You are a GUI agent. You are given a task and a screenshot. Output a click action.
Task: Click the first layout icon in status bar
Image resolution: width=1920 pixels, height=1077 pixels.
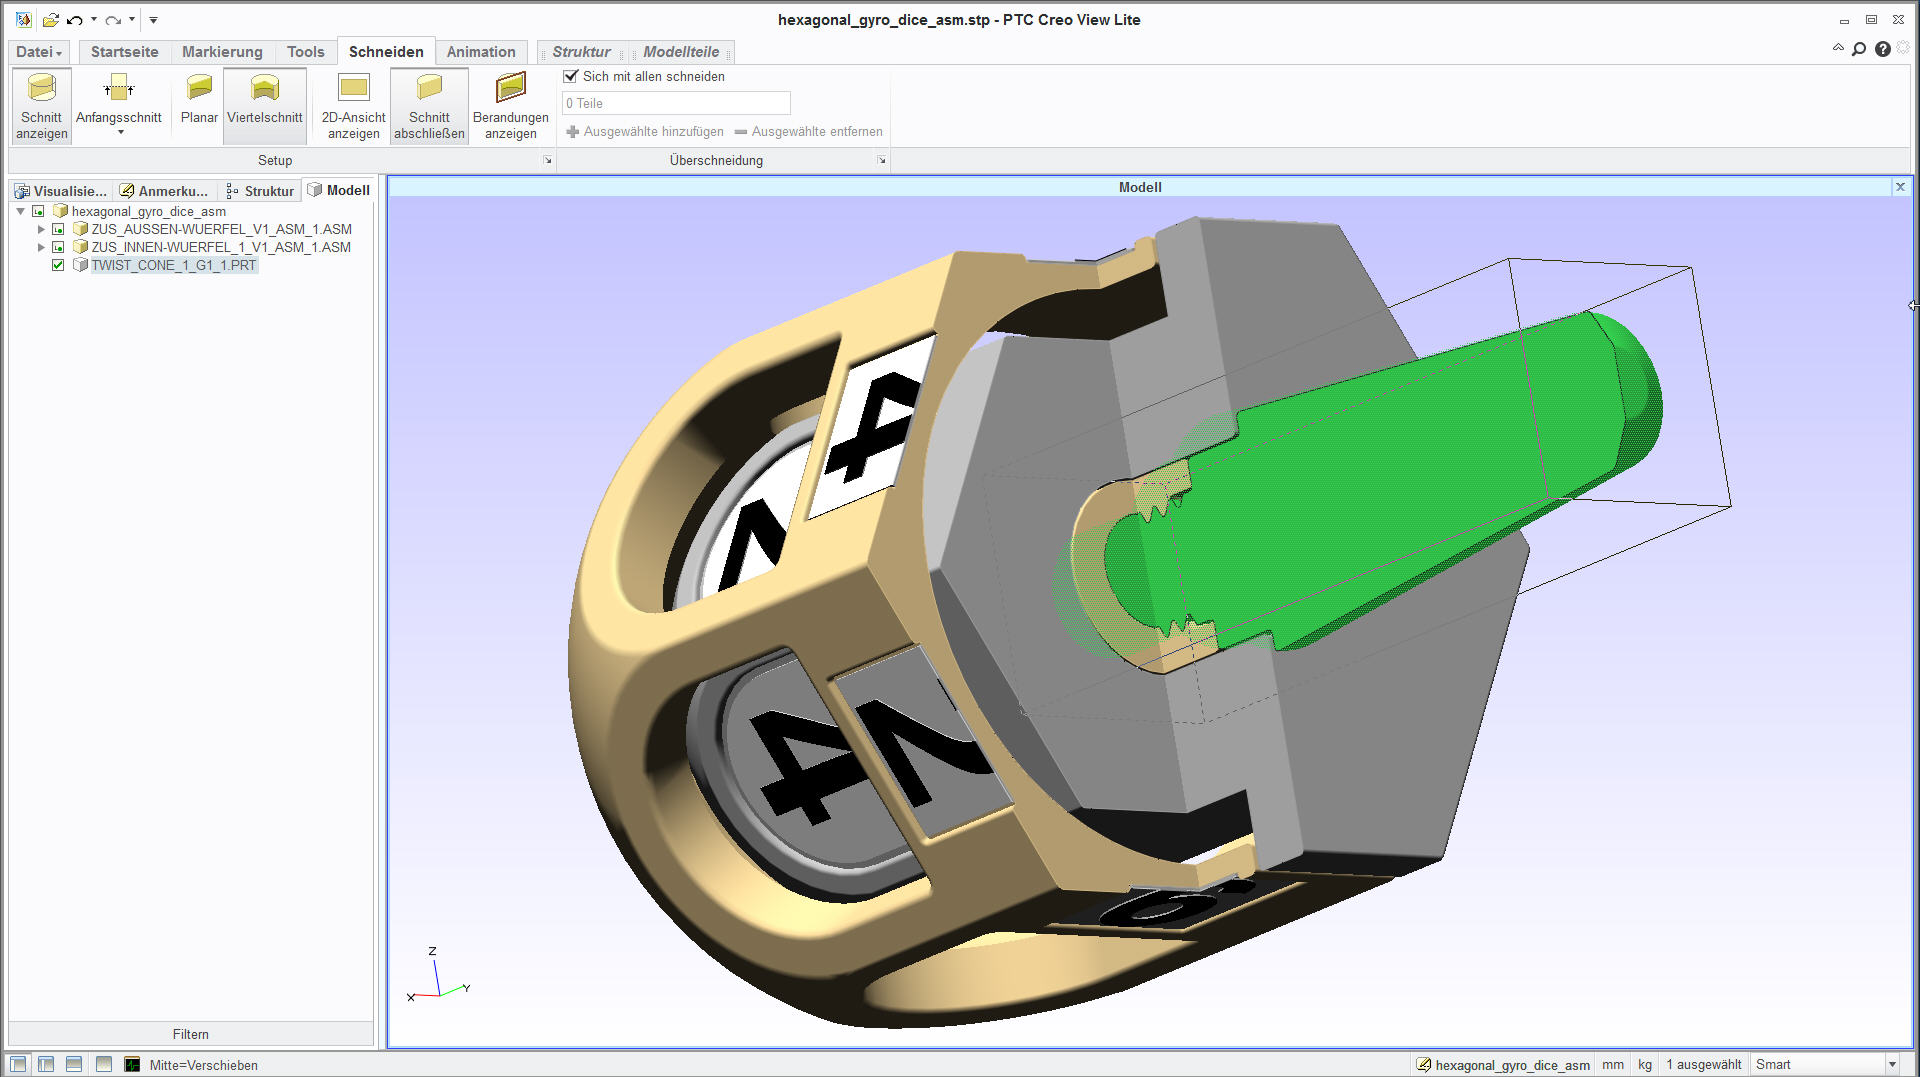click(x=18, y=1064)
